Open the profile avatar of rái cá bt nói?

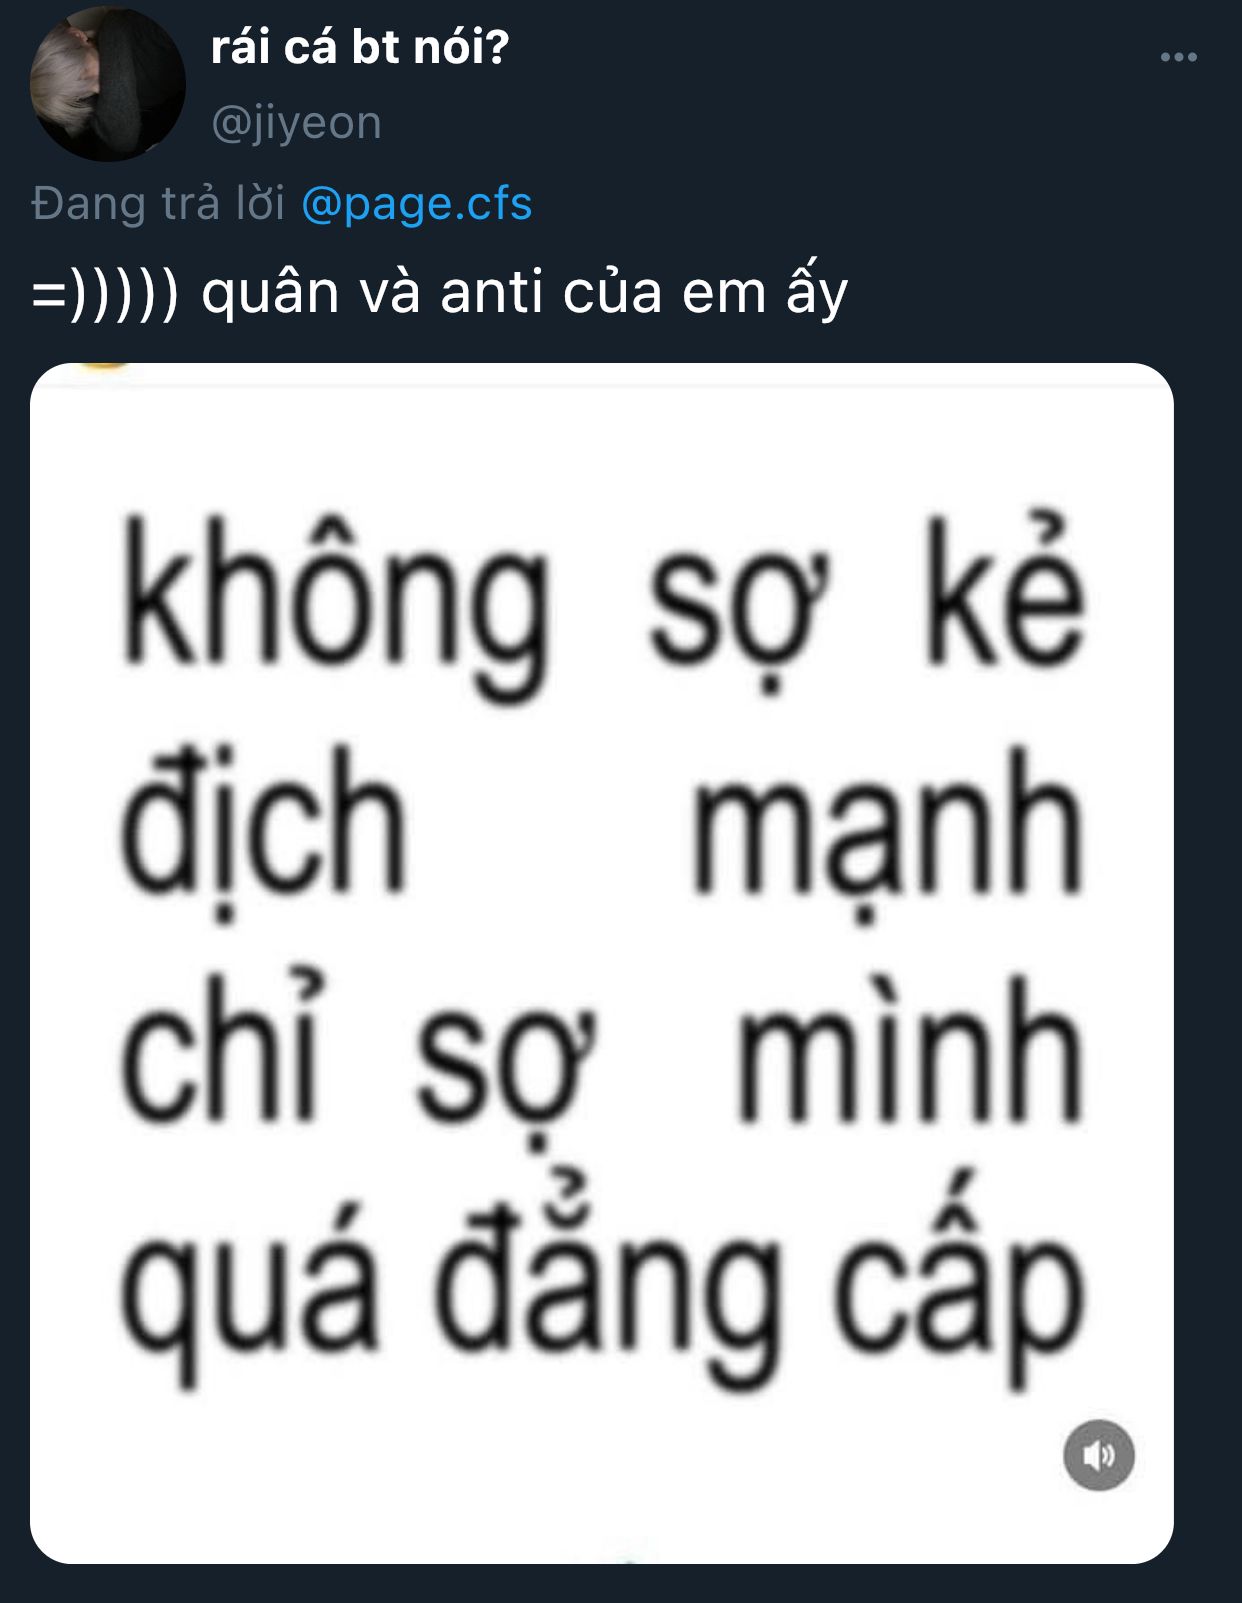click(107, 83)
